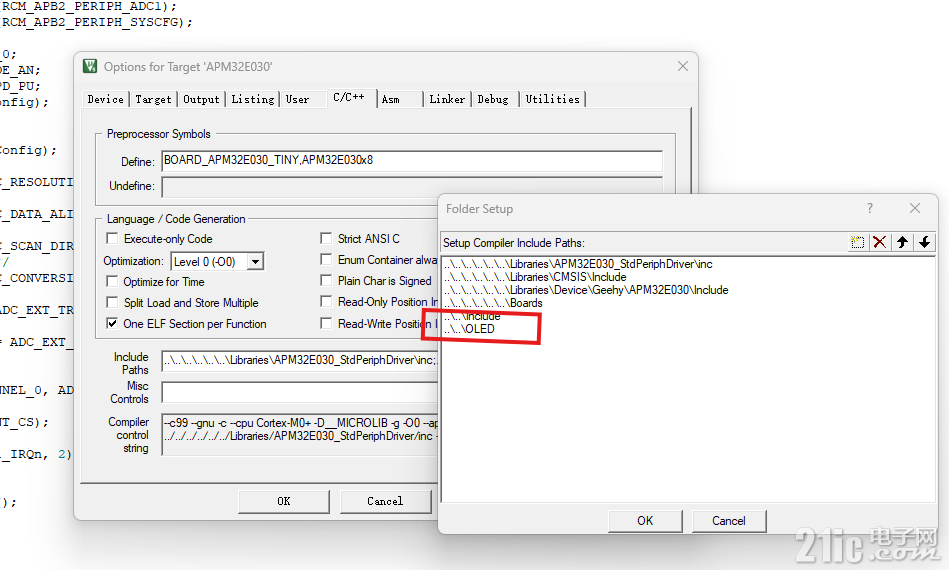Switch to Device tab
The width and height of the screenshot is (949, 570).
point(105,99)
